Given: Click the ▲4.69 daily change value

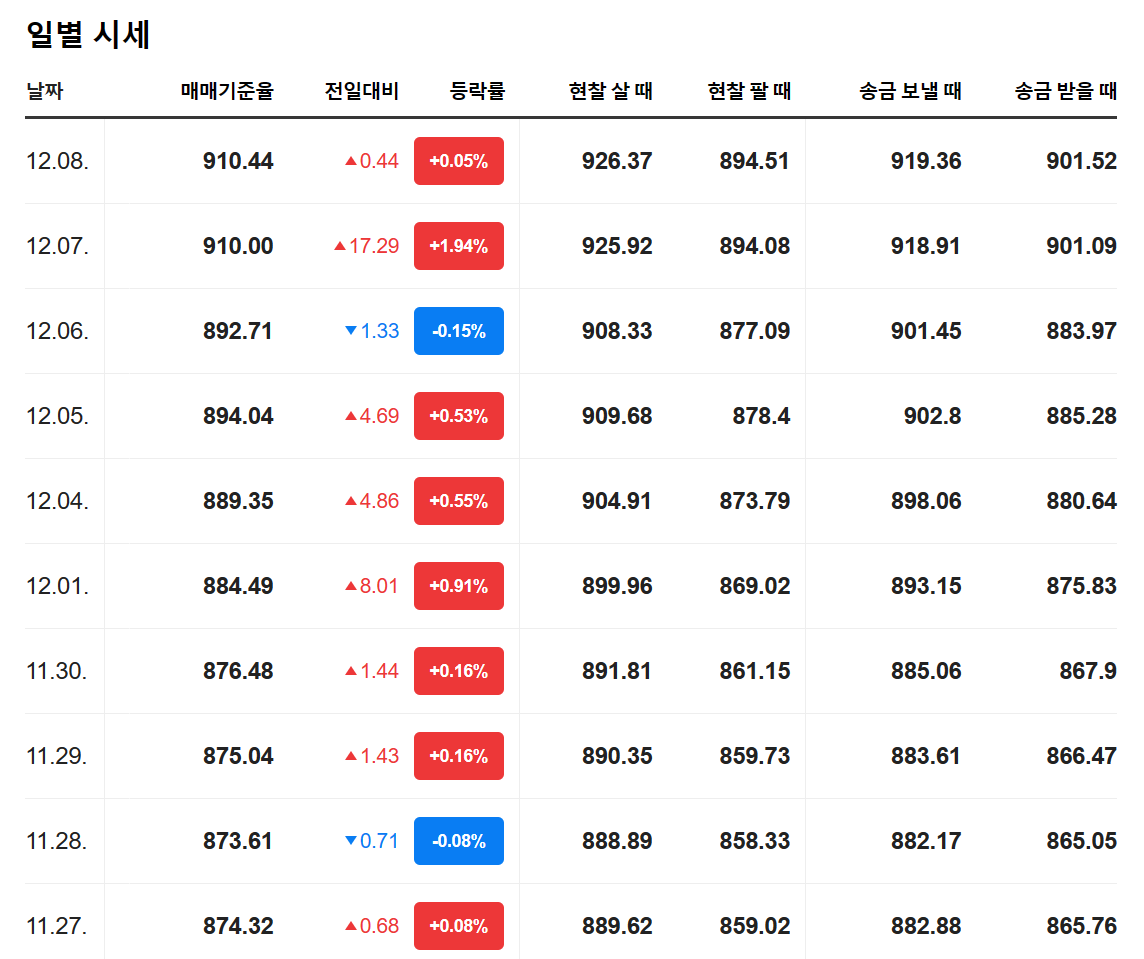Looking at the screenshot, I should pyautogui.click(x=372, y=416).
